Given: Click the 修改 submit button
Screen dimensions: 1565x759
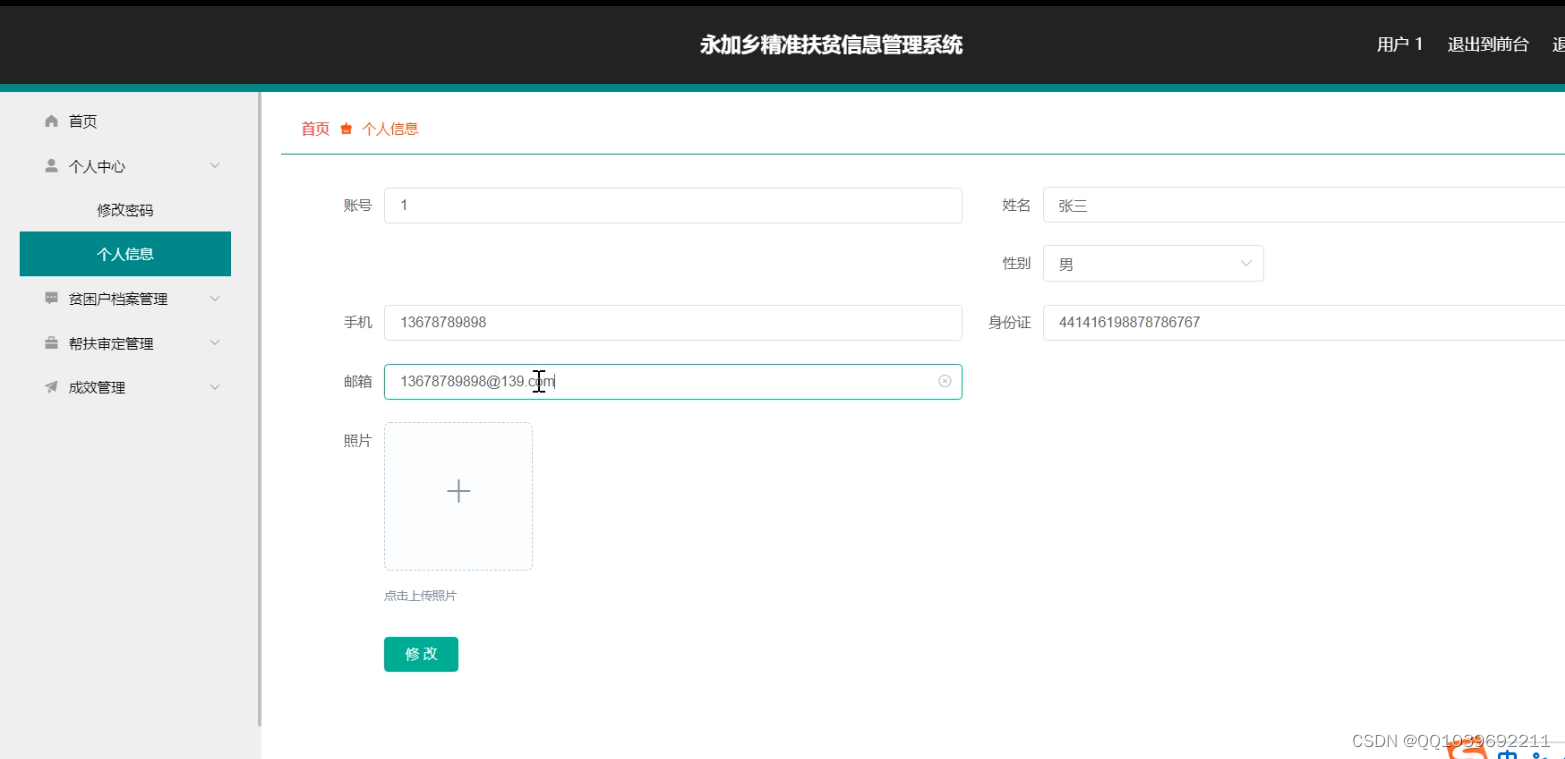Looking at the screenshot, I should 421,654.
